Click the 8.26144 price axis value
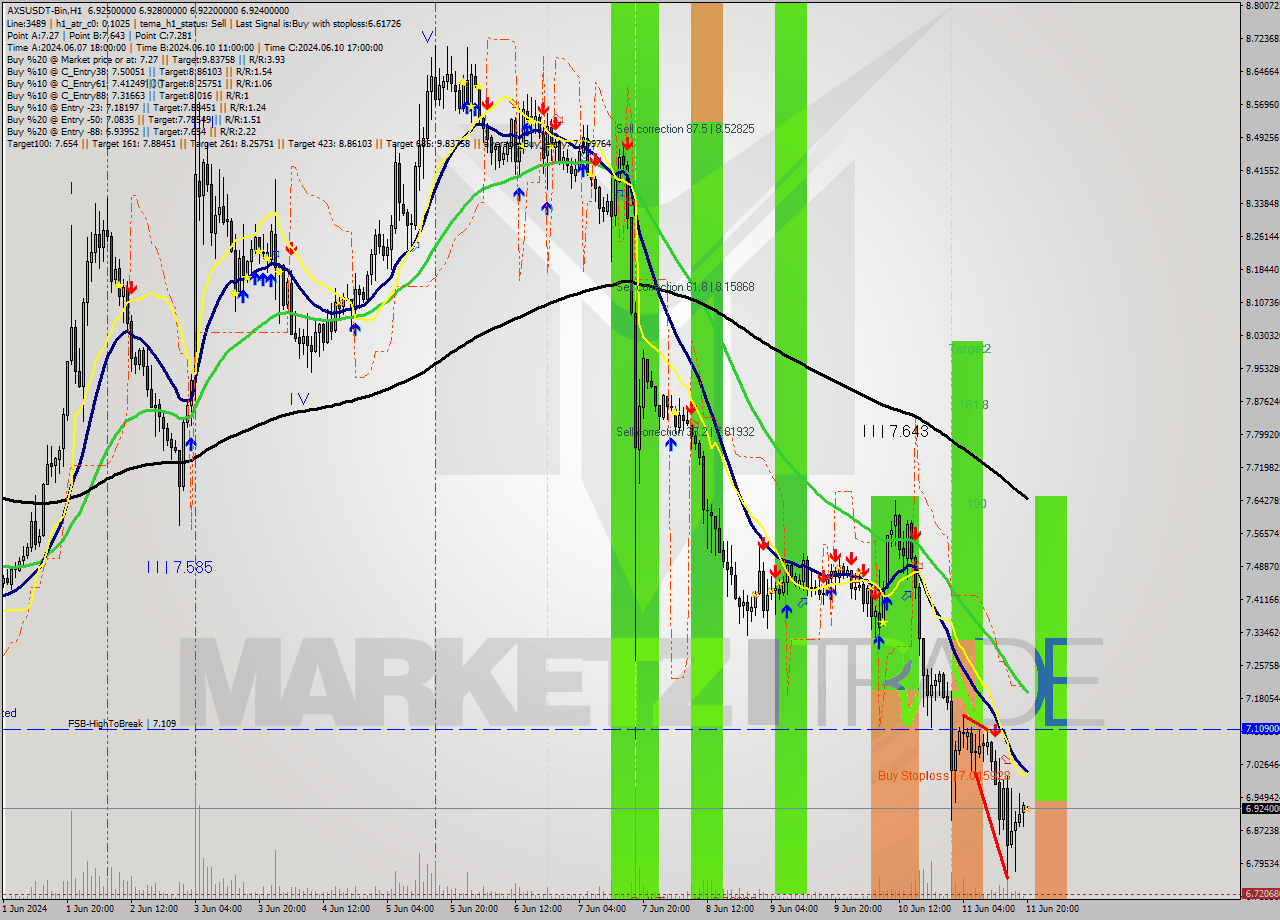1280x920 pixels. 1262,237
